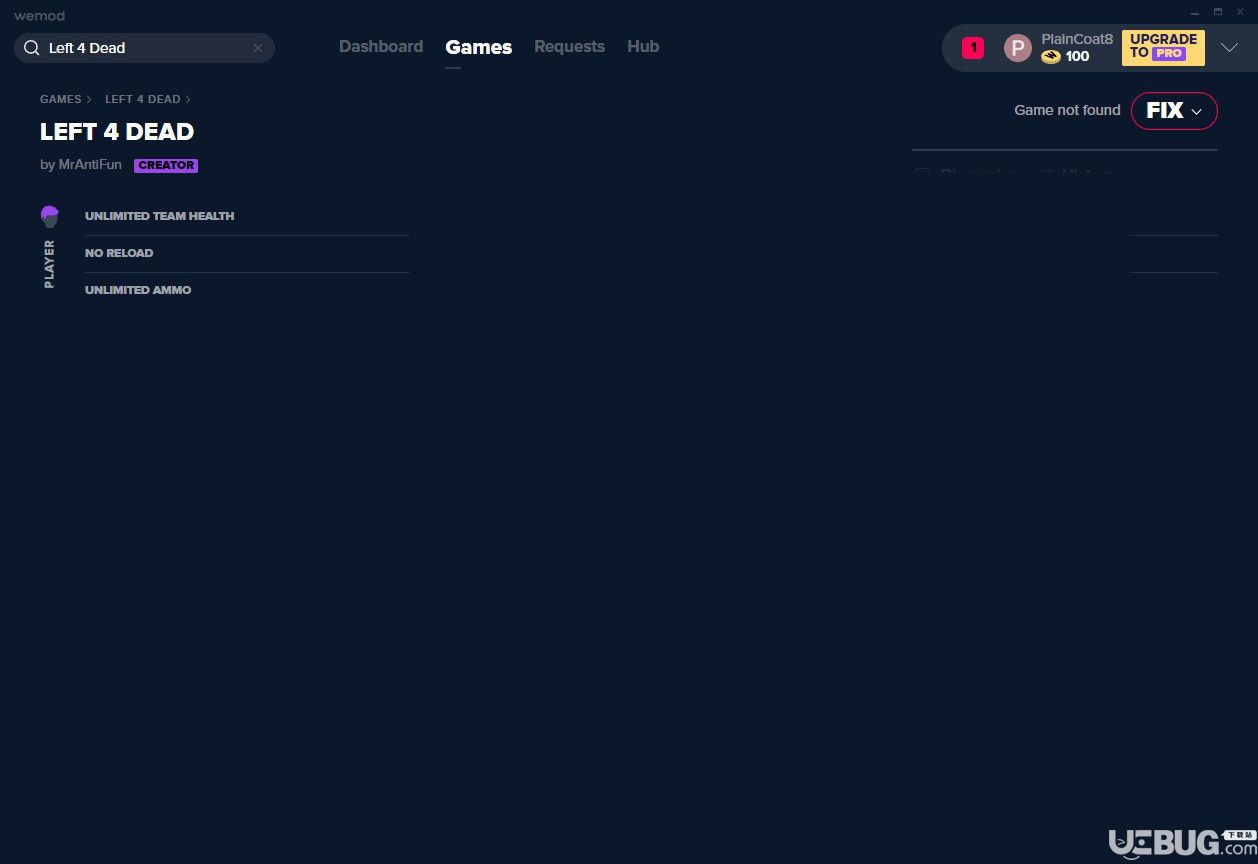
Task: Click the LEFT 4 DEAD page title
Action: (x=117, y=132)
